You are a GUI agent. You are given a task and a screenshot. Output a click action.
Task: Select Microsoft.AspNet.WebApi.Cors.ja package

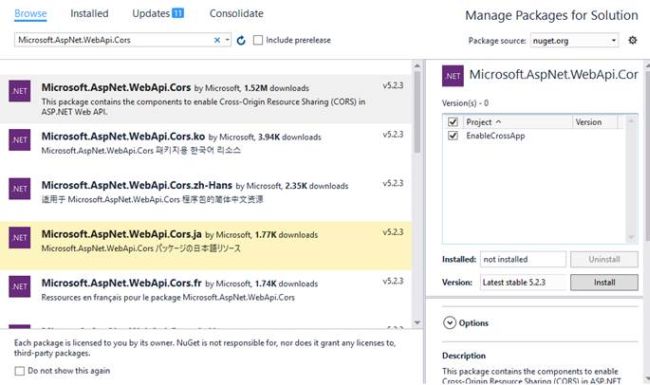click(206, 245)
